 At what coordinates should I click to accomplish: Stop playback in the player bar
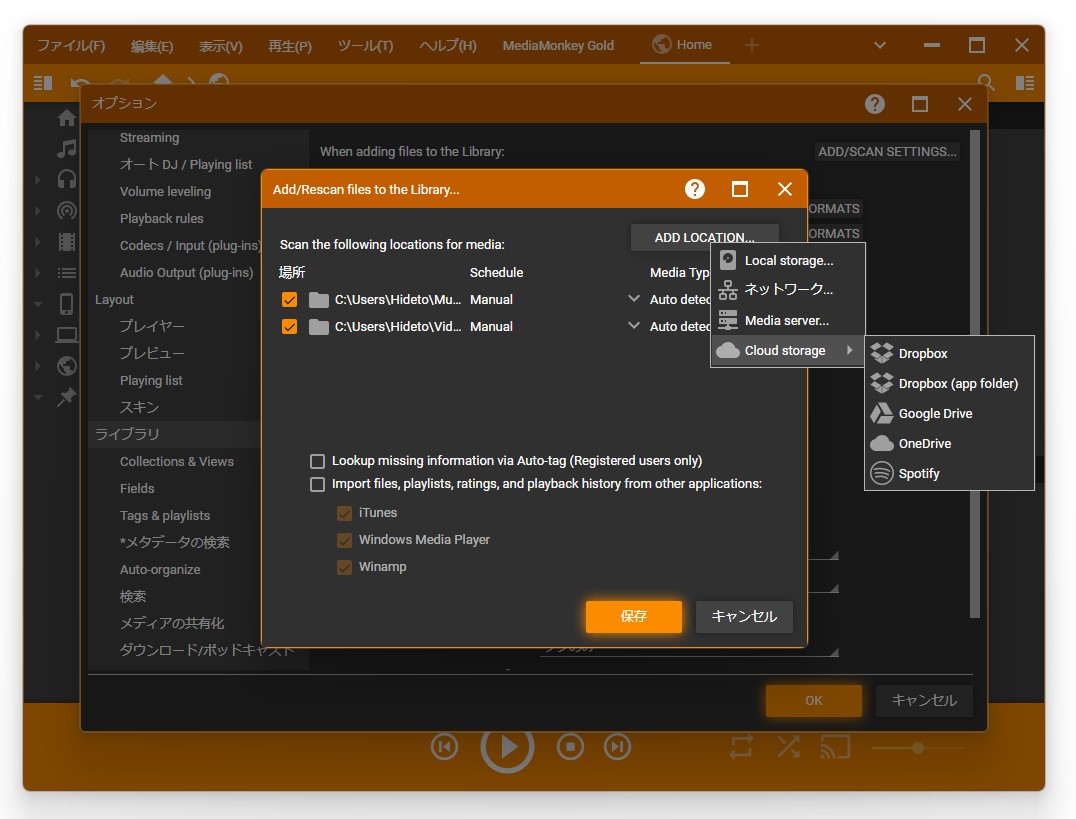pos(570,746)
